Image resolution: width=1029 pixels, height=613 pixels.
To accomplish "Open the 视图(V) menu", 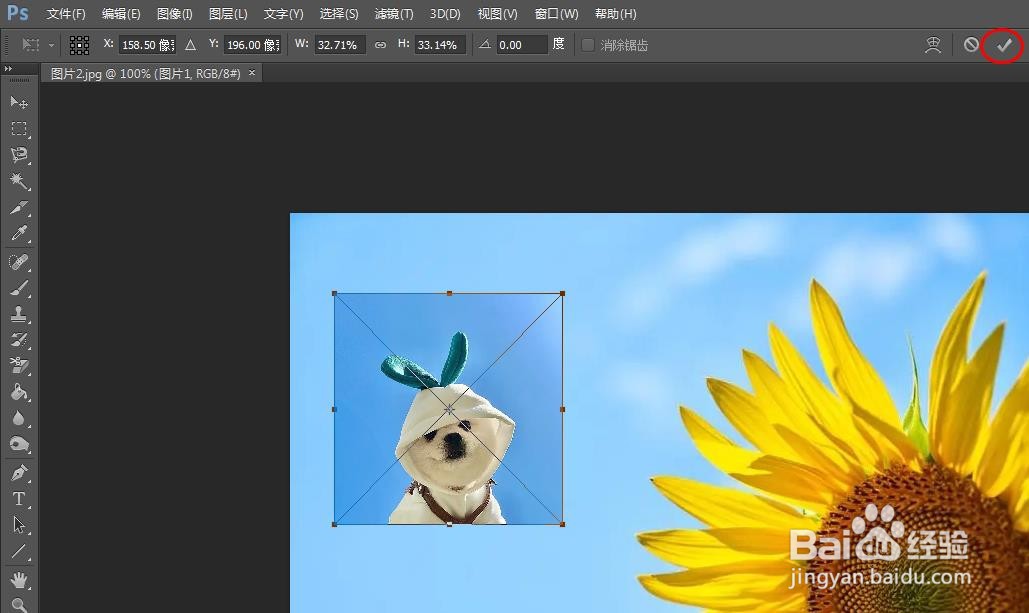I will [x=497, y=14].
